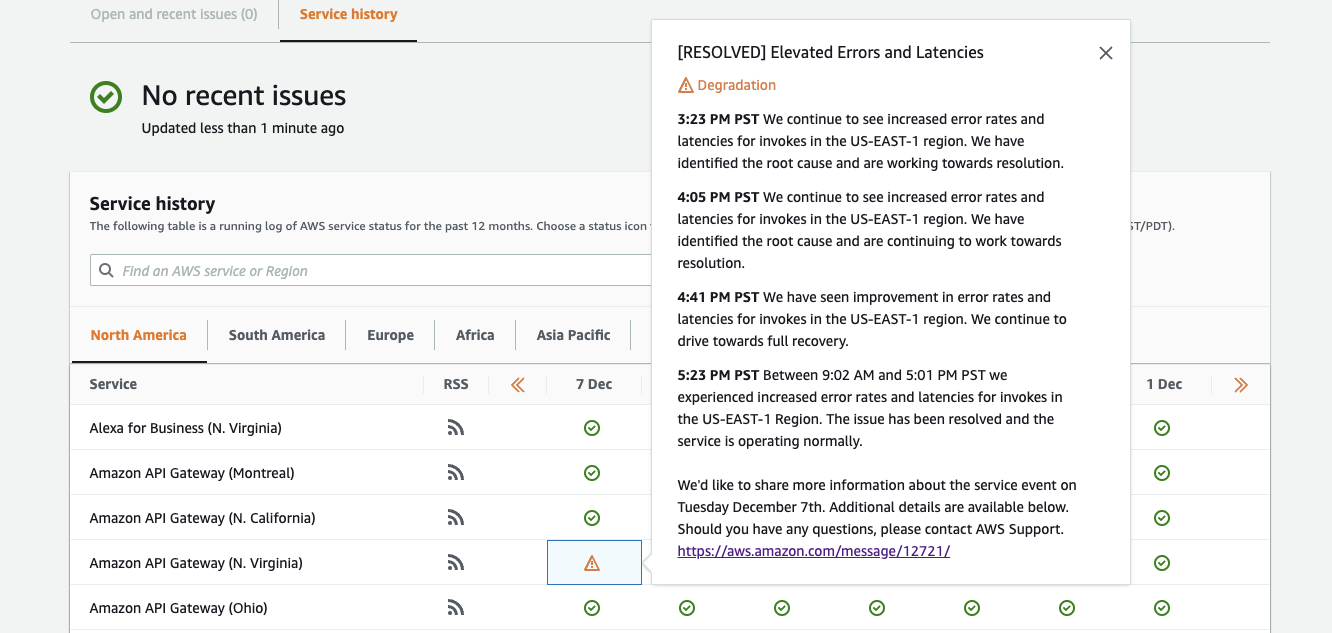This screenshot has height=633, width=1332.
Task: Open the aws.amazon.com/message/12721 link
Action: click(813, 551)
